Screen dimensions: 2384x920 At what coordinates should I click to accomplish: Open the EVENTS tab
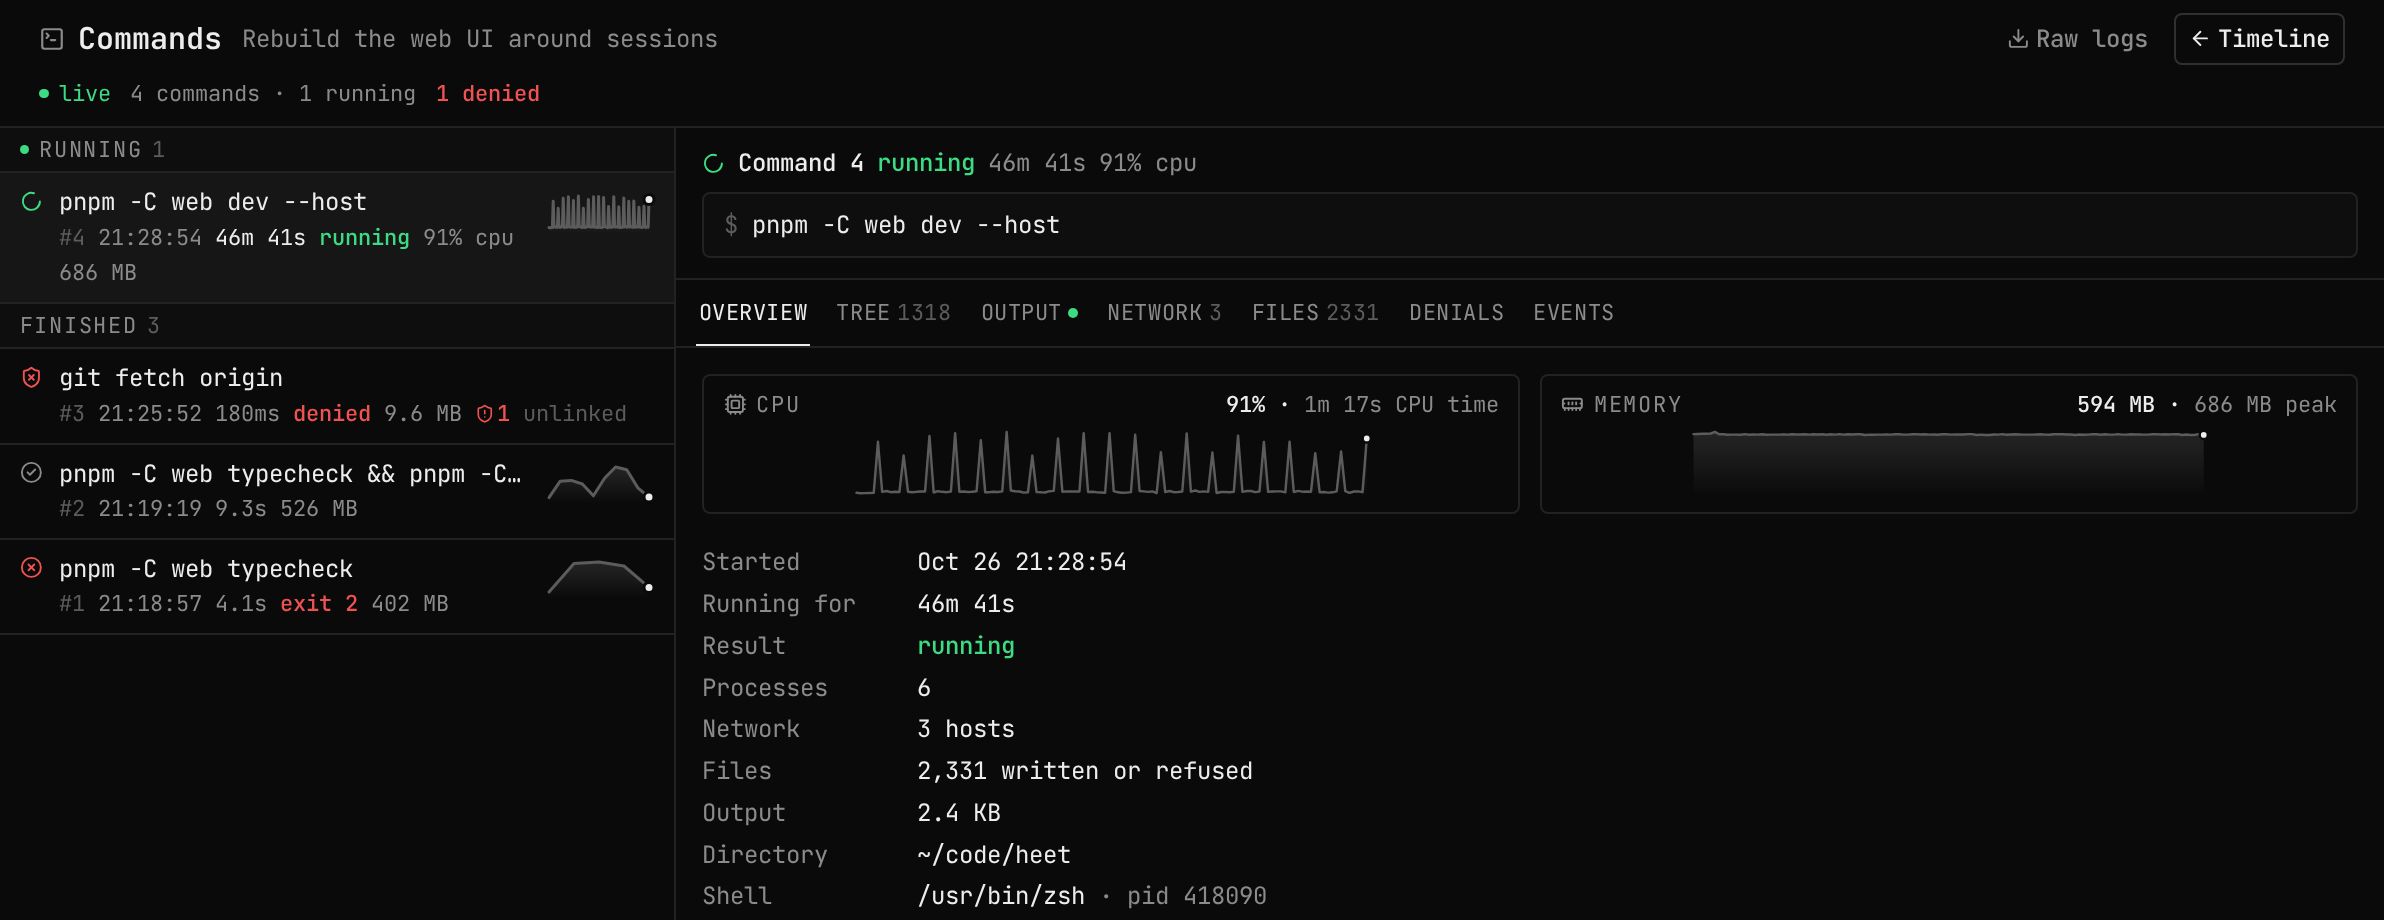[x=1573, y=313]
